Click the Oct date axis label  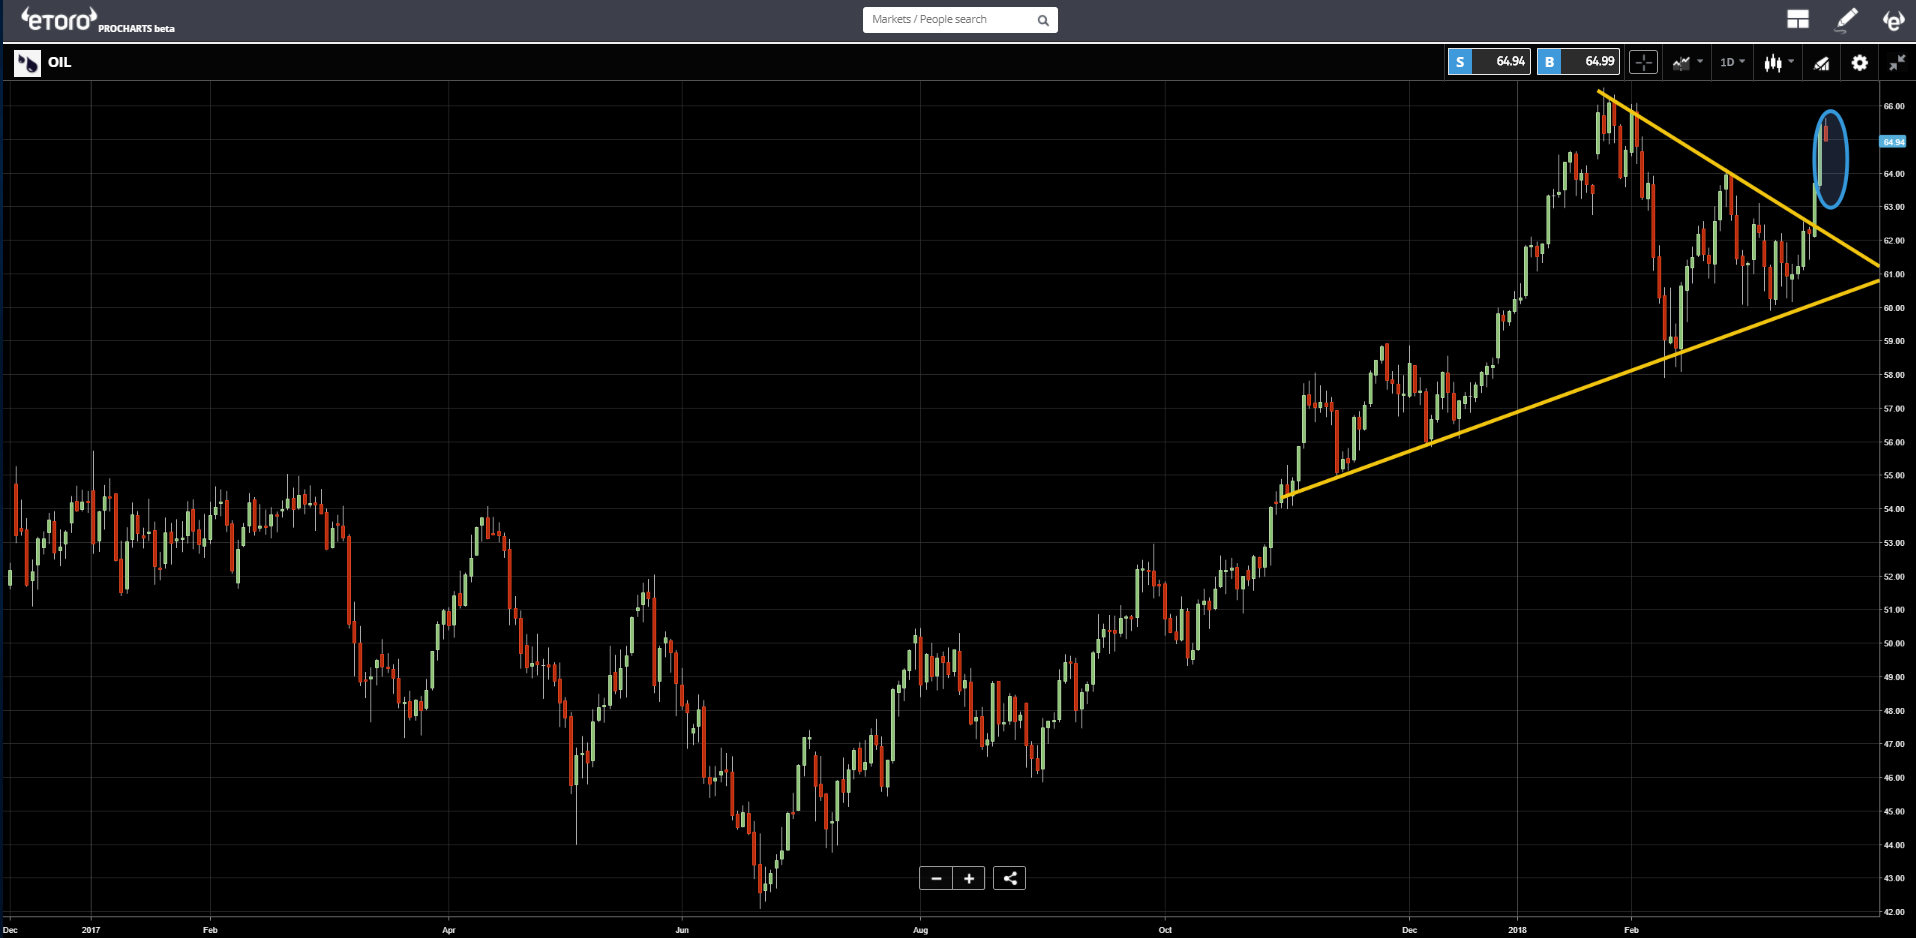1165,930
